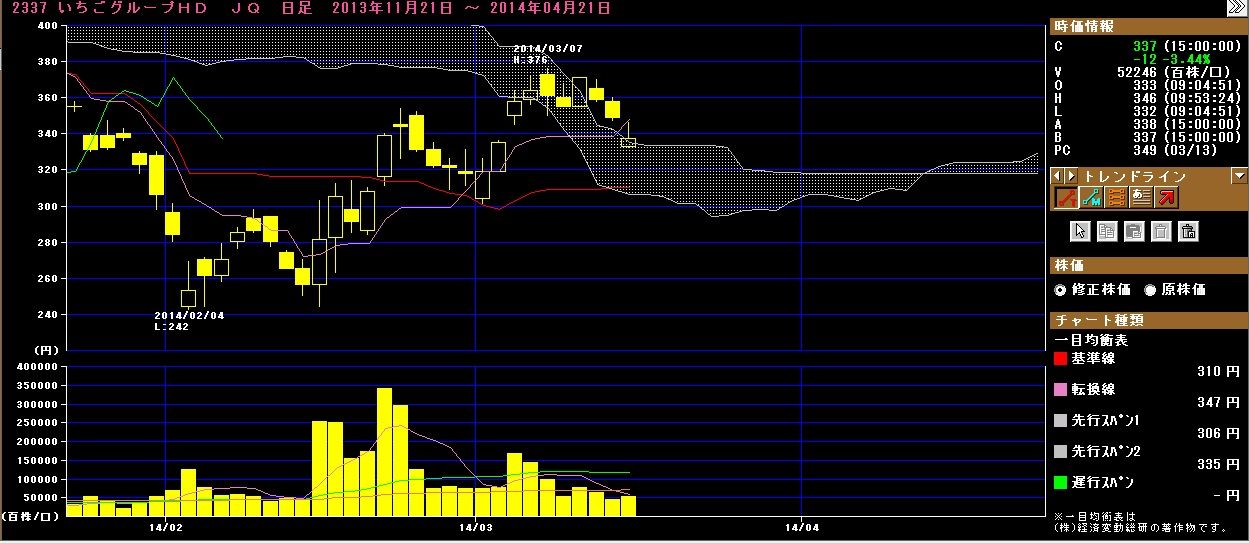Click the gray 先行スパン1 color swatch

point(1061,420)
